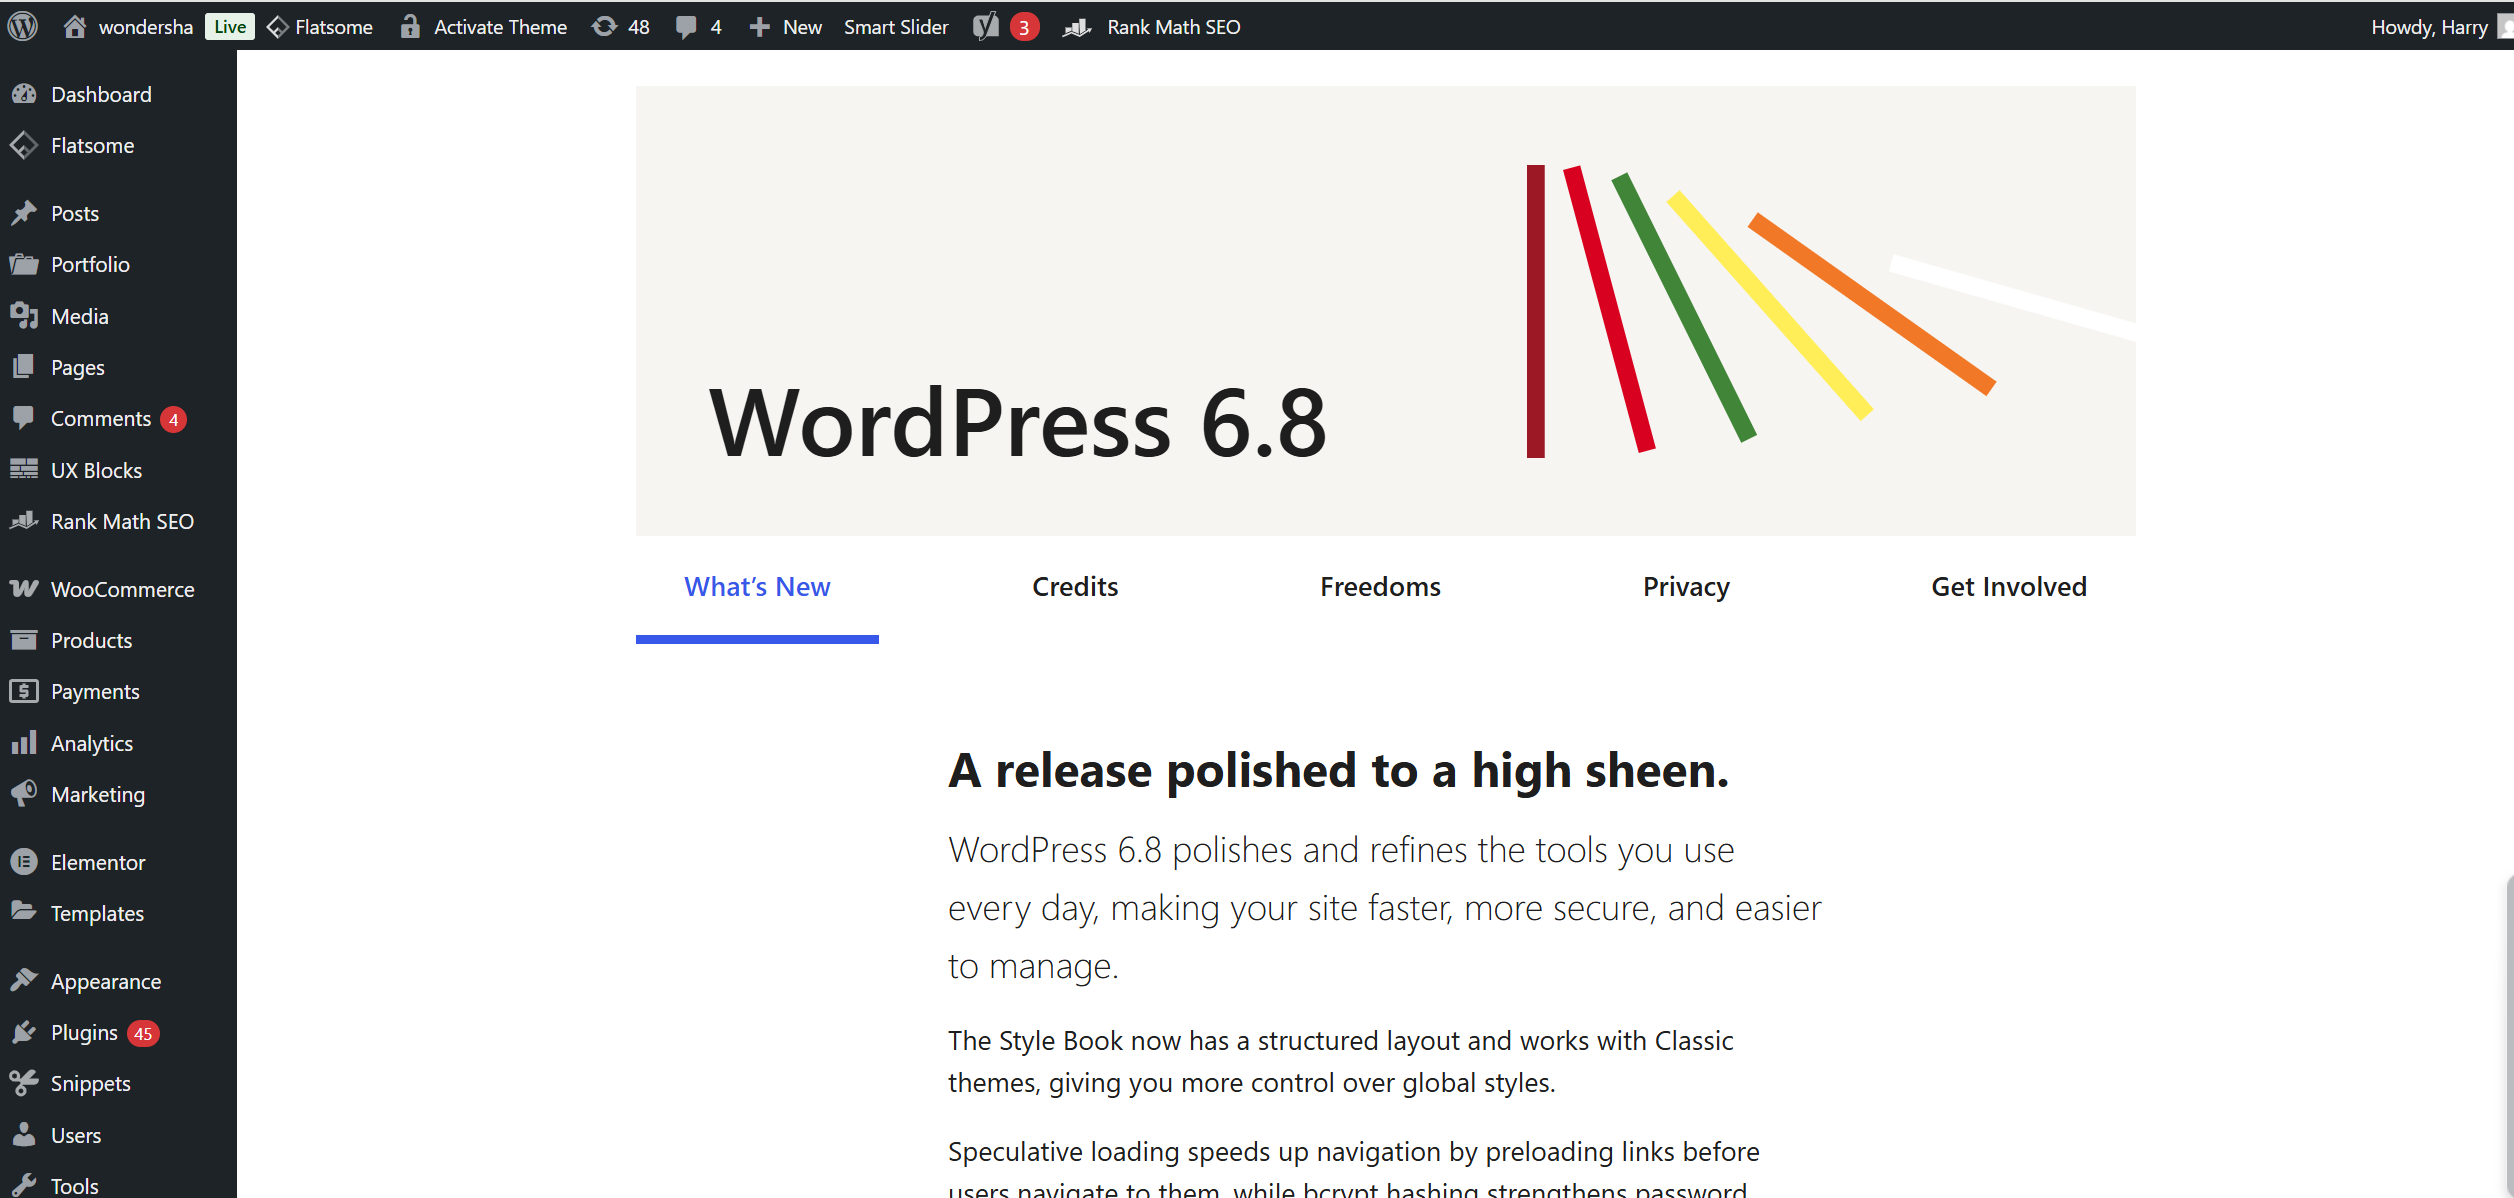Open the Howdy, Harry account dropdown
The height and width of the screenshot is (1198, 2514).
[x=2430, y=26]
